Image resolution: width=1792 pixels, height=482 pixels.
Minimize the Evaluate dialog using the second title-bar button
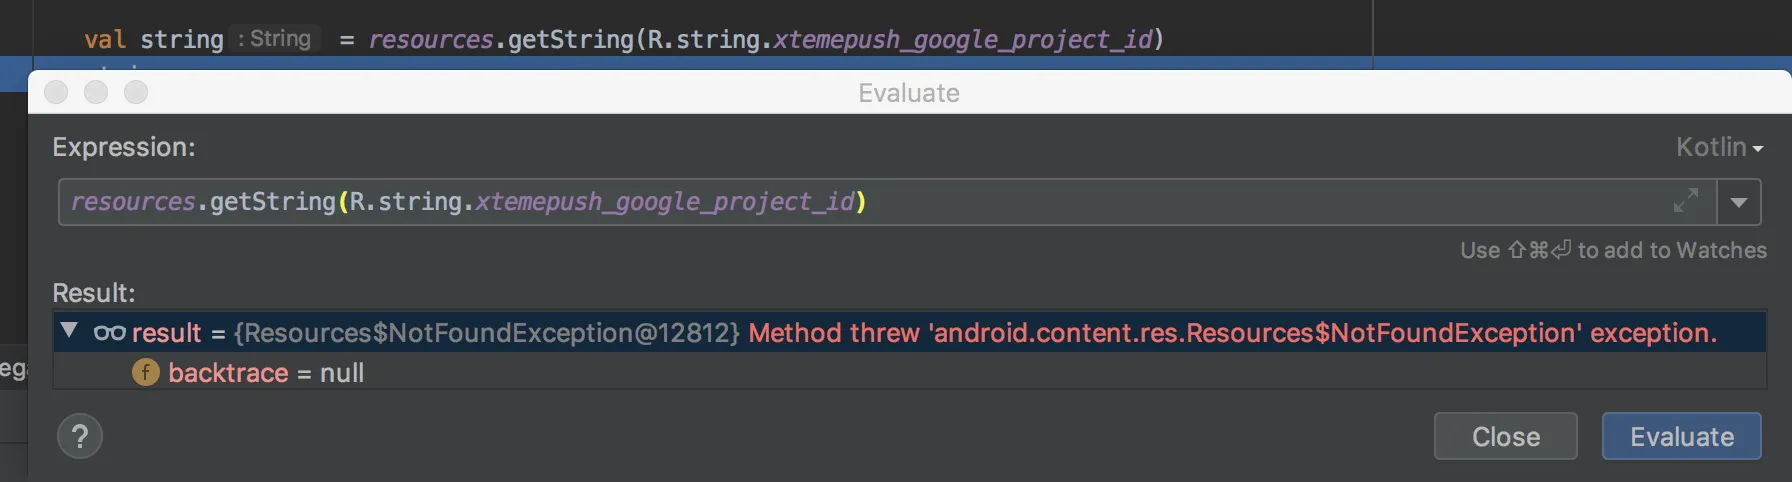click(96, 92)
